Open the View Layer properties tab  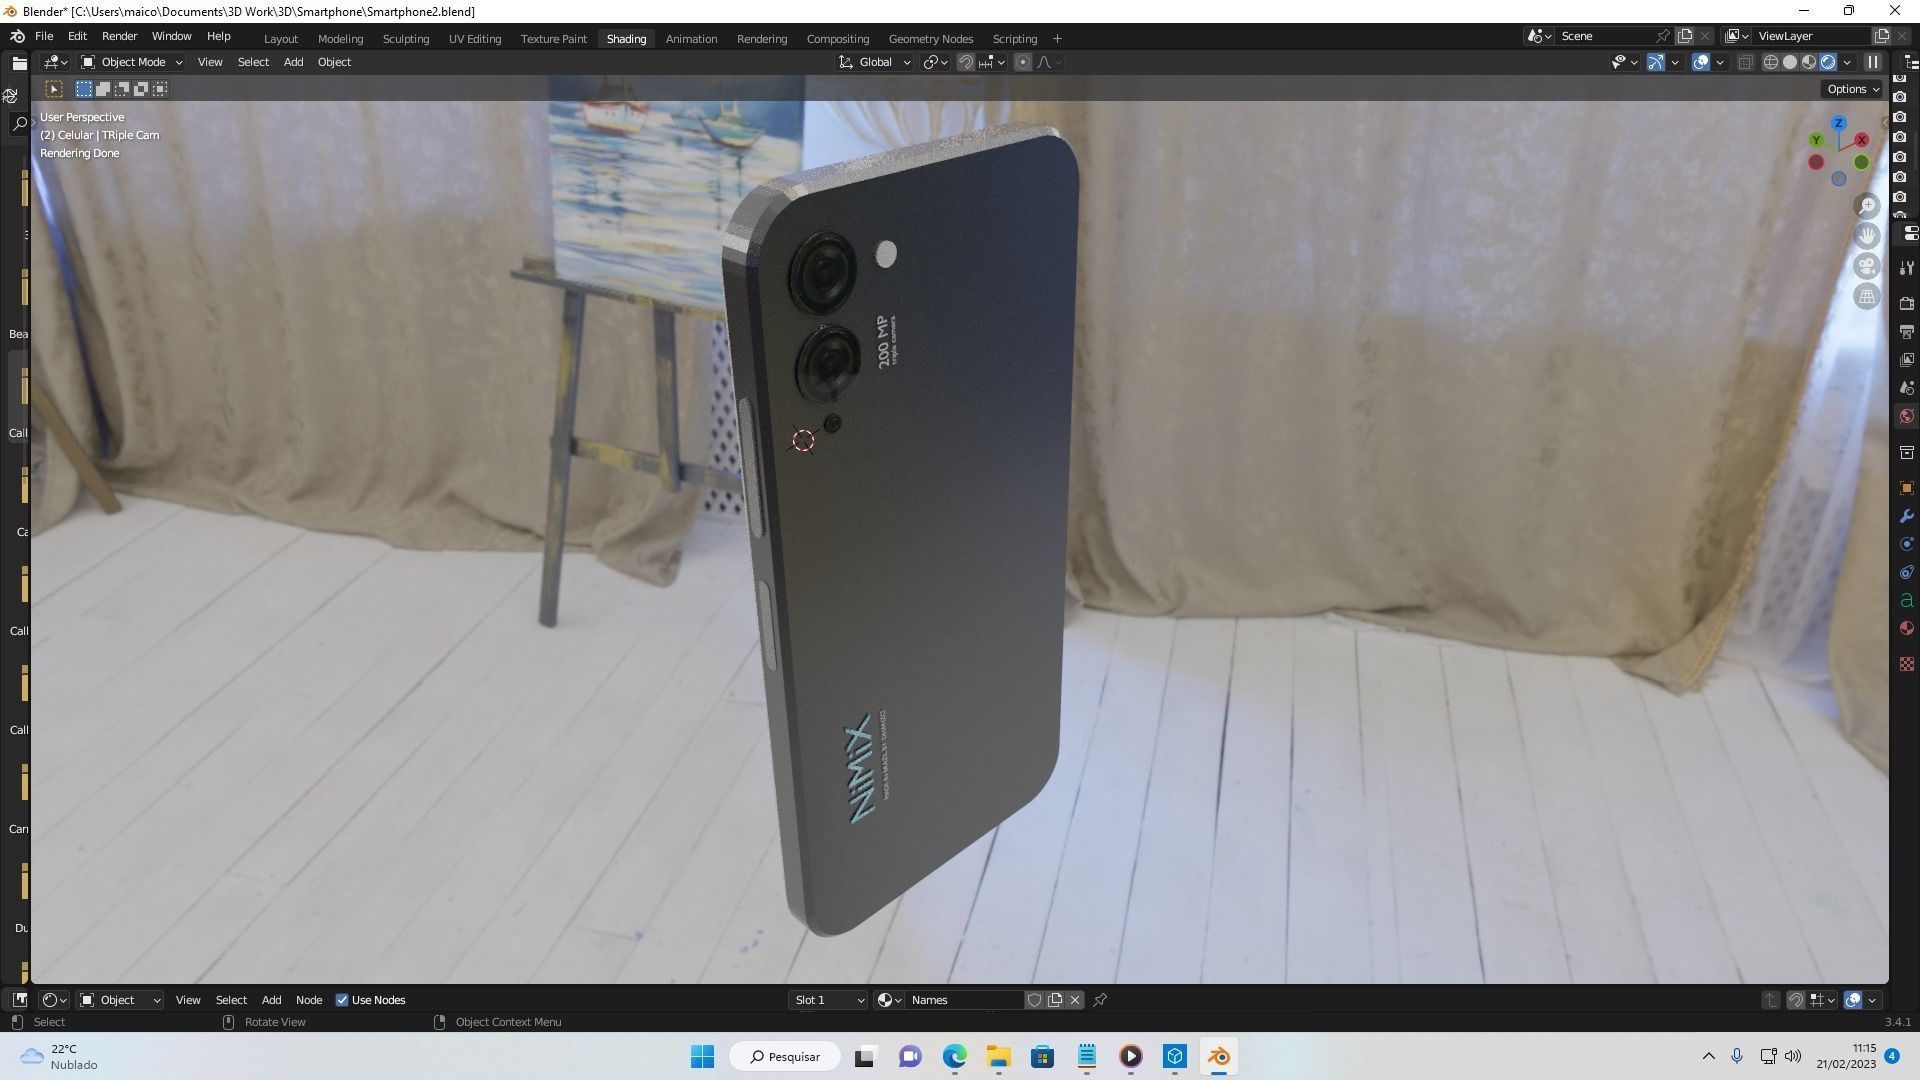[1907, 359]
